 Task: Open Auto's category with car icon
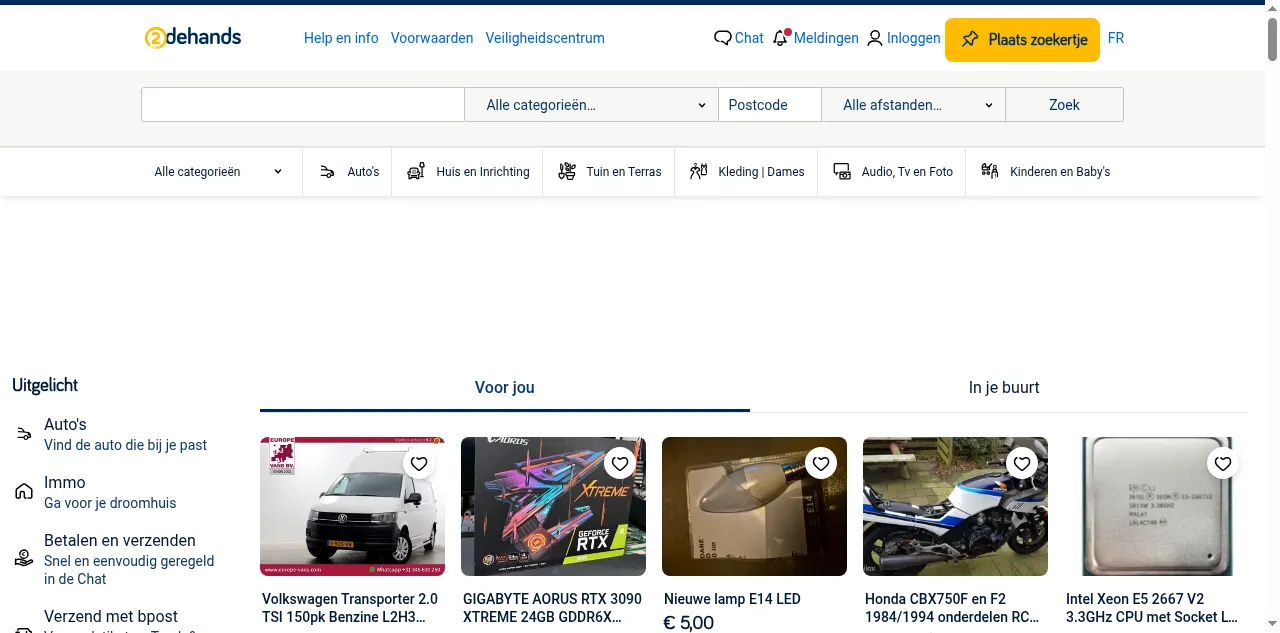click(327, 172)
